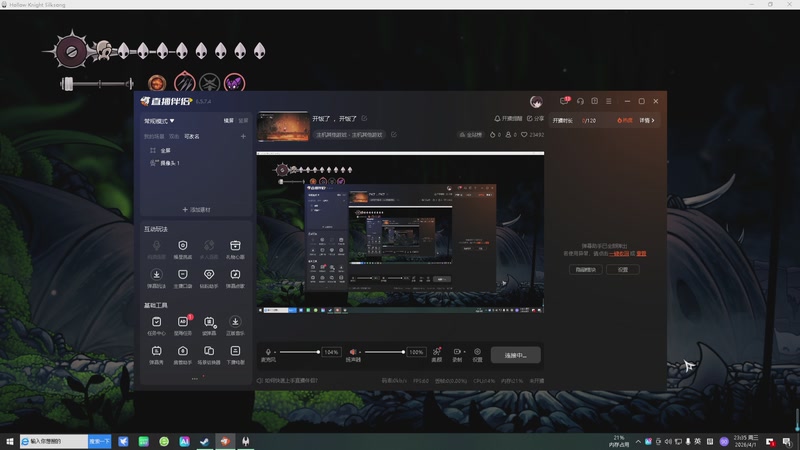Screen dimensions: 800x450
Task: Select the scene tab next to 我的场景
Action: [x=174, y=137]
